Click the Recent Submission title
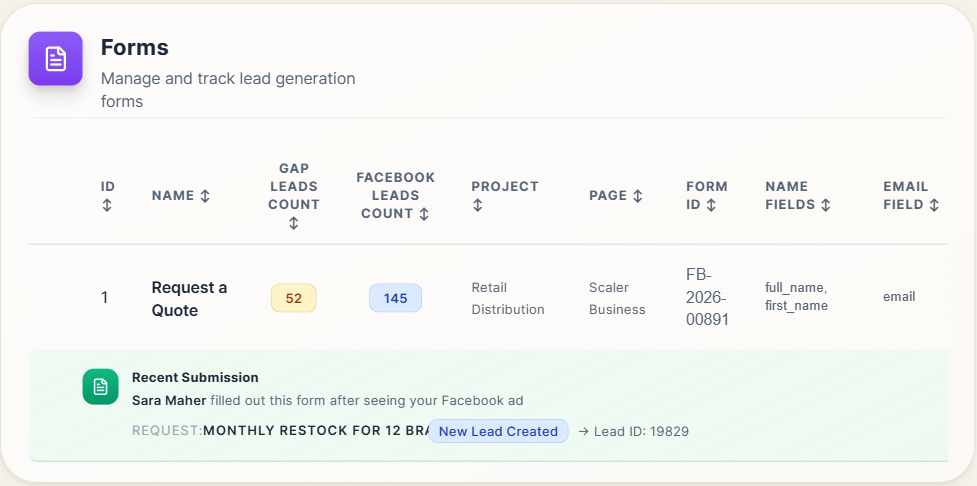This screenshot has width=977, height=486. click(195, 378)
